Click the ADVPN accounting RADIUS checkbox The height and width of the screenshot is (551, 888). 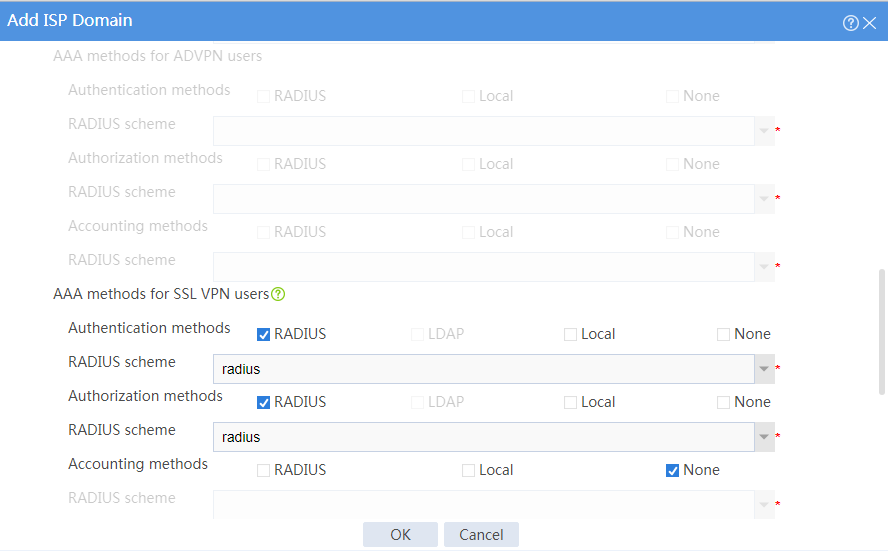point(263,233)
